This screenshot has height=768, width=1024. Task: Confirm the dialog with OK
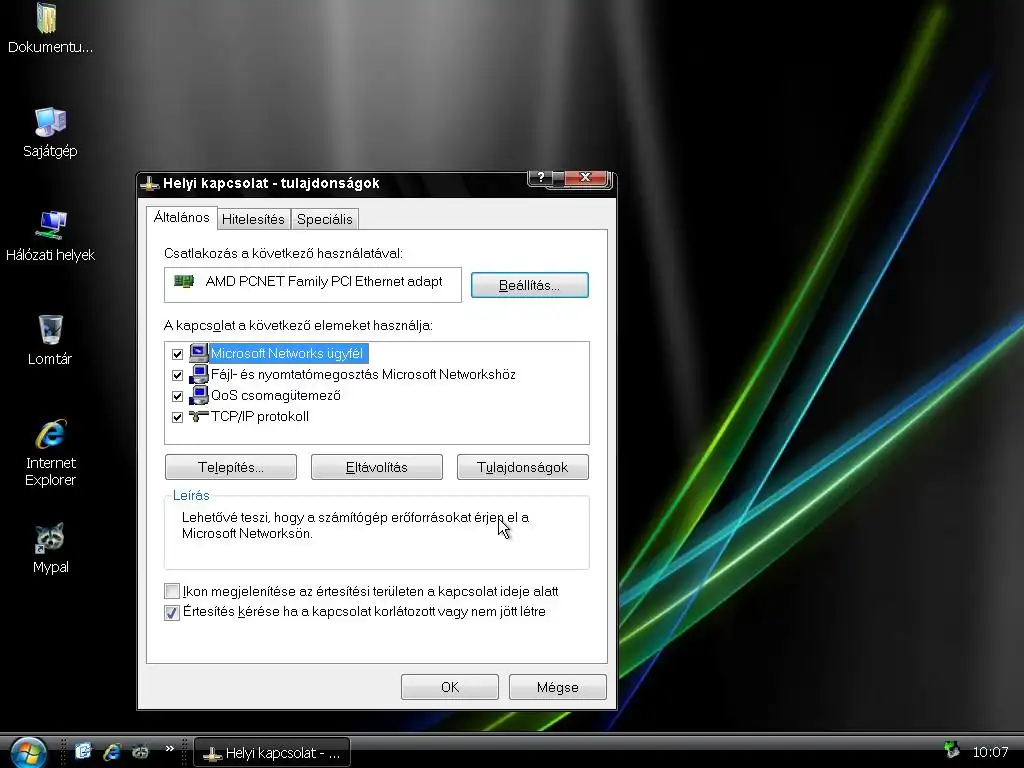click(450, 687)
